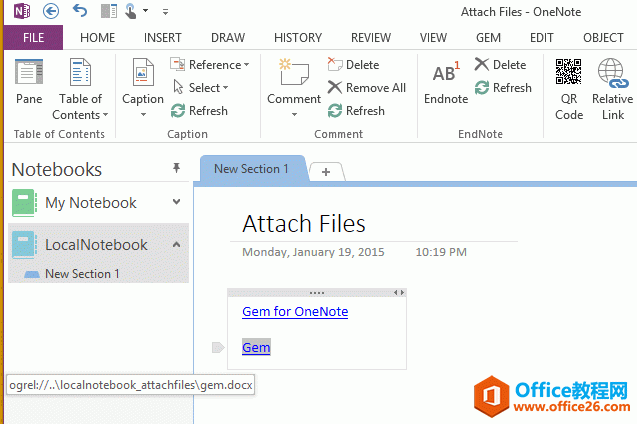The image size is (637, 424).
Task: Toggle the Dock to Desktop icon
Action: pyautogui.click(x=108, y=11)
